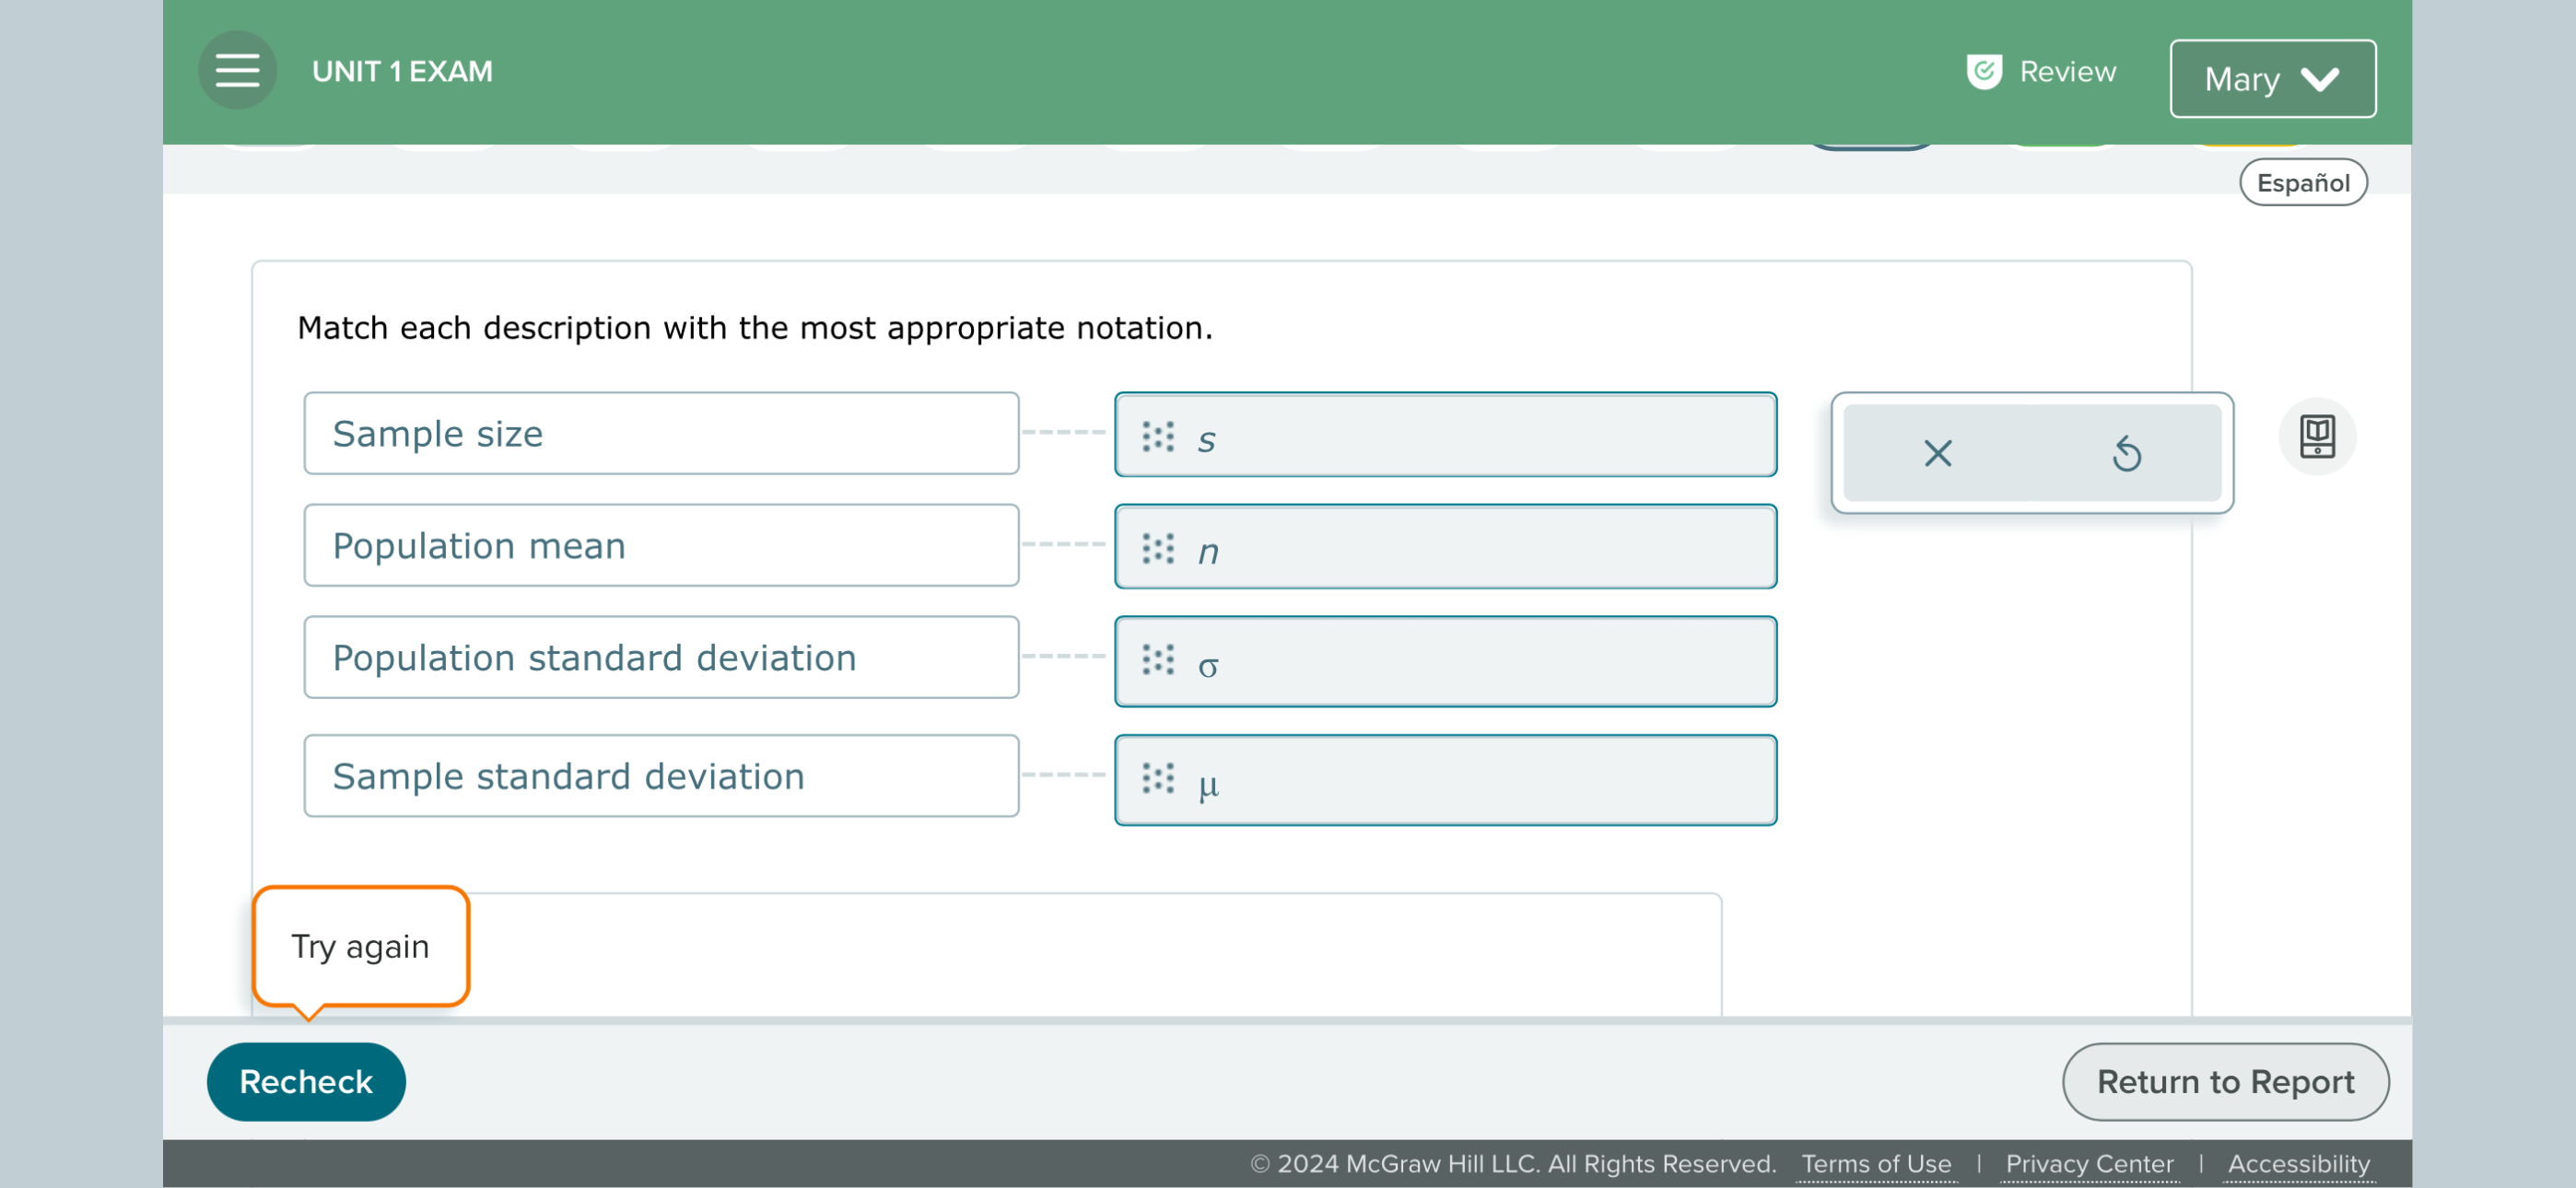Open the textbook reference icon

coord(2316,437)
